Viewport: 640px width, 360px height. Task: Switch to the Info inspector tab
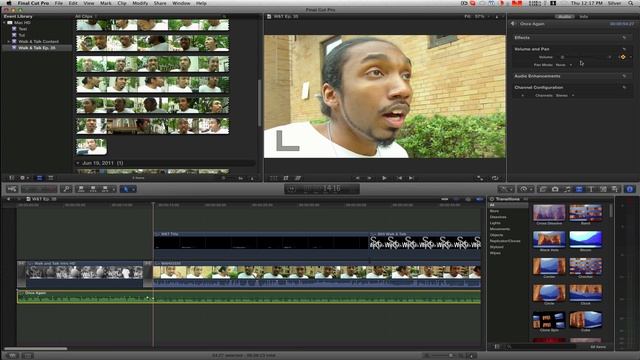pyautogui.click(x=584, y=17)
